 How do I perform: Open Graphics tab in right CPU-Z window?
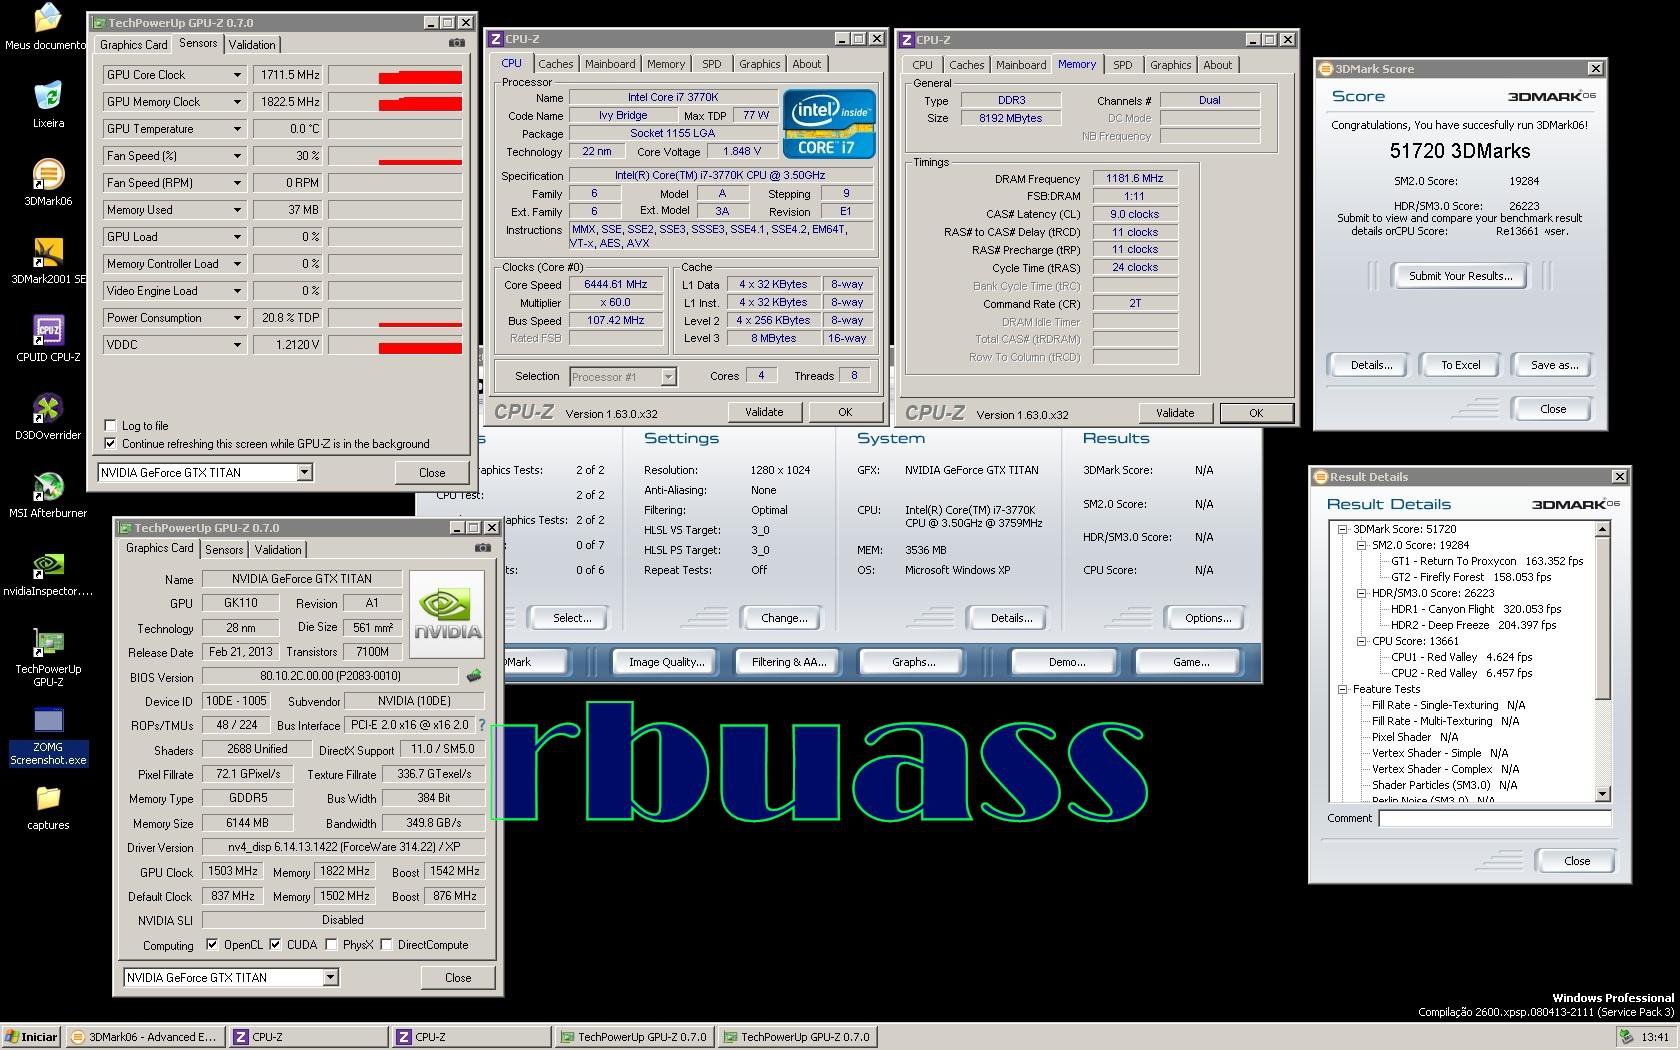point(1170,65)
